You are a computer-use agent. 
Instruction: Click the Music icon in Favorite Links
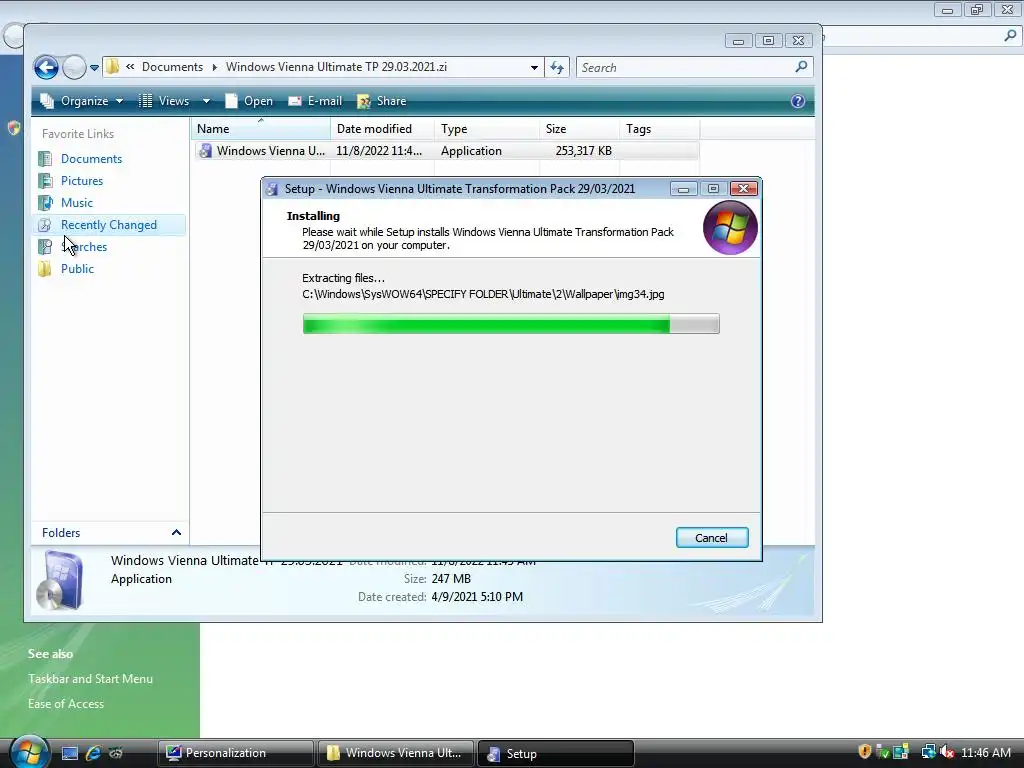coord(45,203)
